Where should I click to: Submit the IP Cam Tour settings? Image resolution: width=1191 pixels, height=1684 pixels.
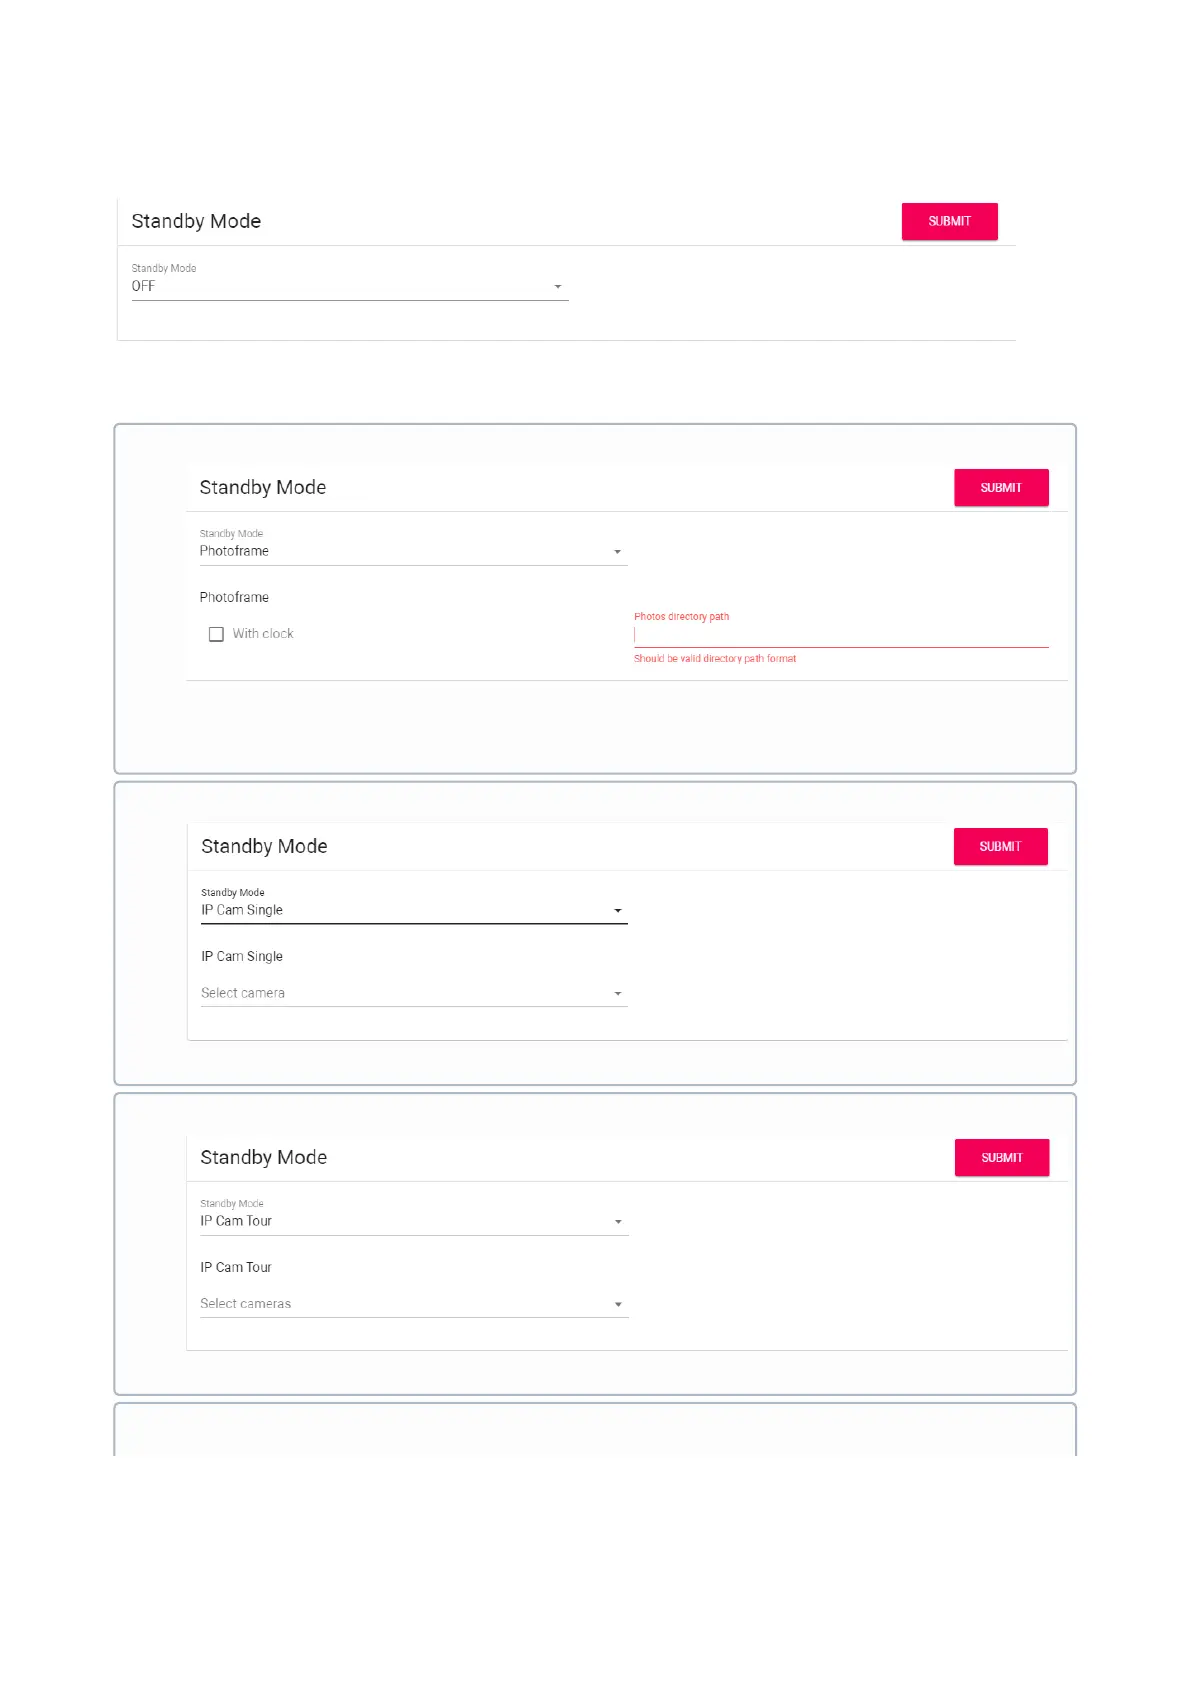[x=1001, y=1158]
